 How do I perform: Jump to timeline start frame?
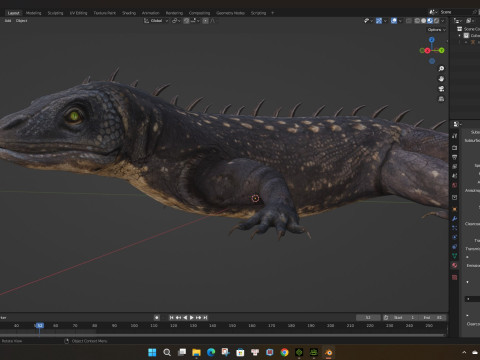point(171,318)
